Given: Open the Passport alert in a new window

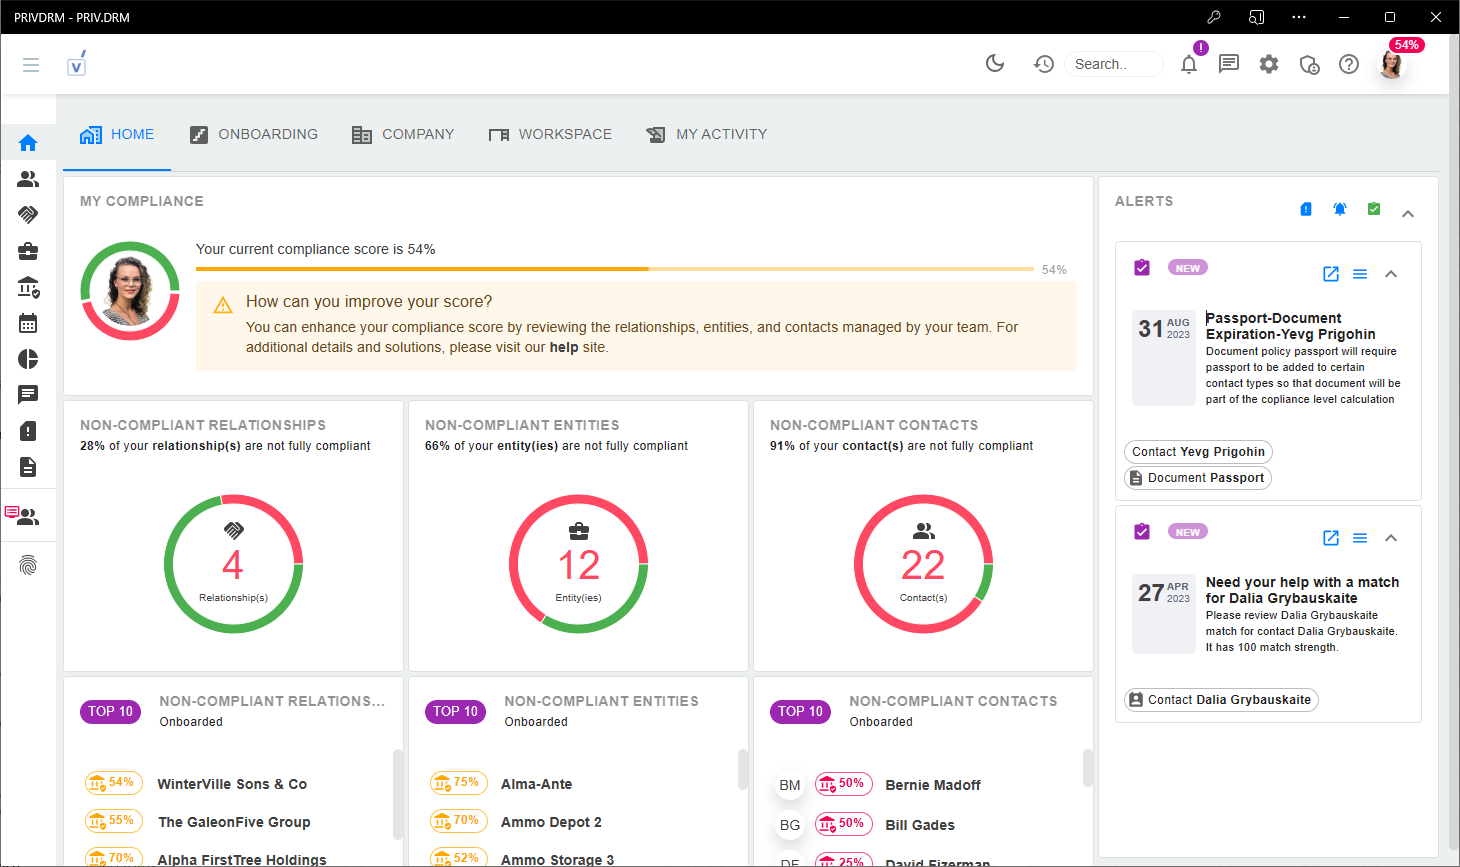Looking at the screenshot, I should pos(1330,273).
